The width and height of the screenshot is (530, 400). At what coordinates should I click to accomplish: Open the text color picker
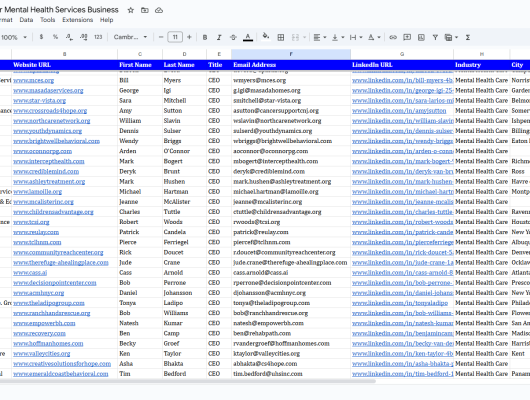point(248,37)
